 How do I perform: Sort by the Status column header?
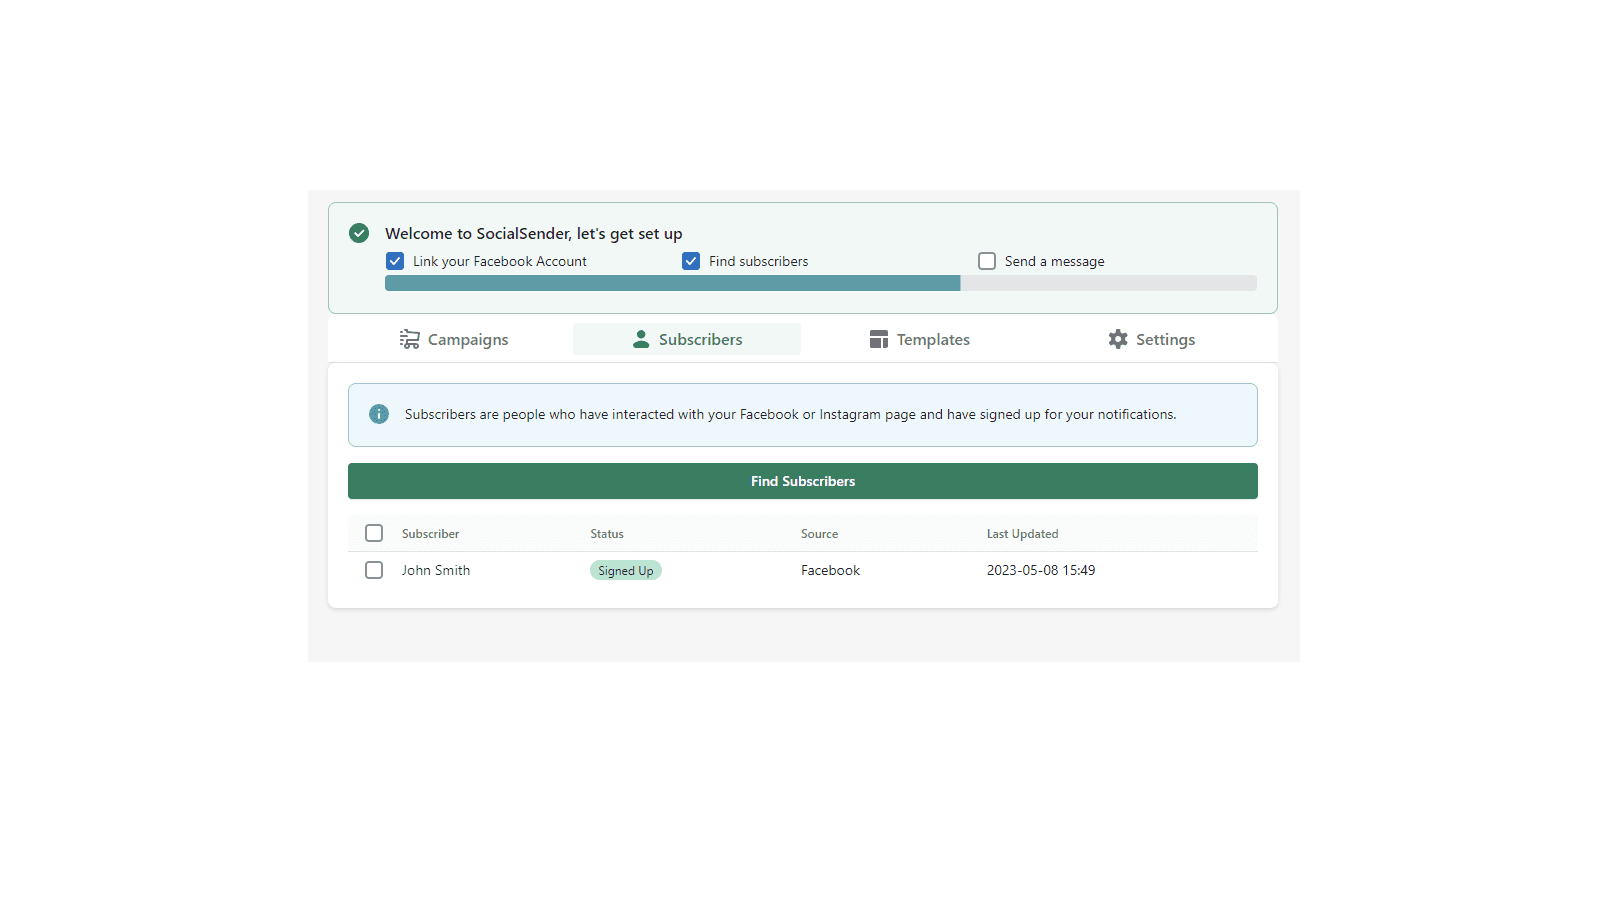(x=607, y=534)
